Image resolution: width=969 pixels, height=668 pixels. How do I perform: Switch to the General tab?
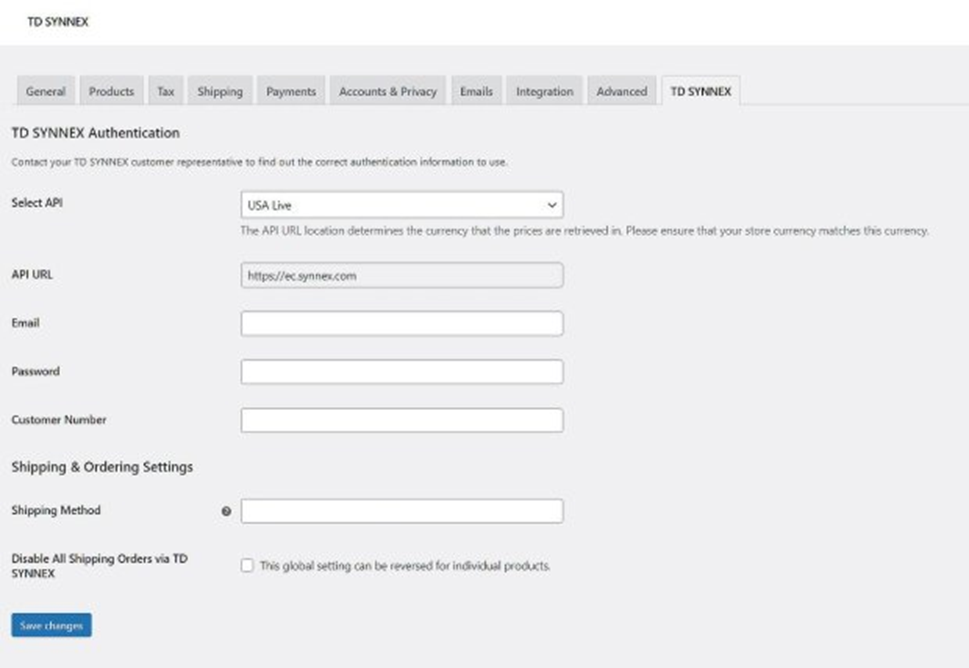point(46,90)
